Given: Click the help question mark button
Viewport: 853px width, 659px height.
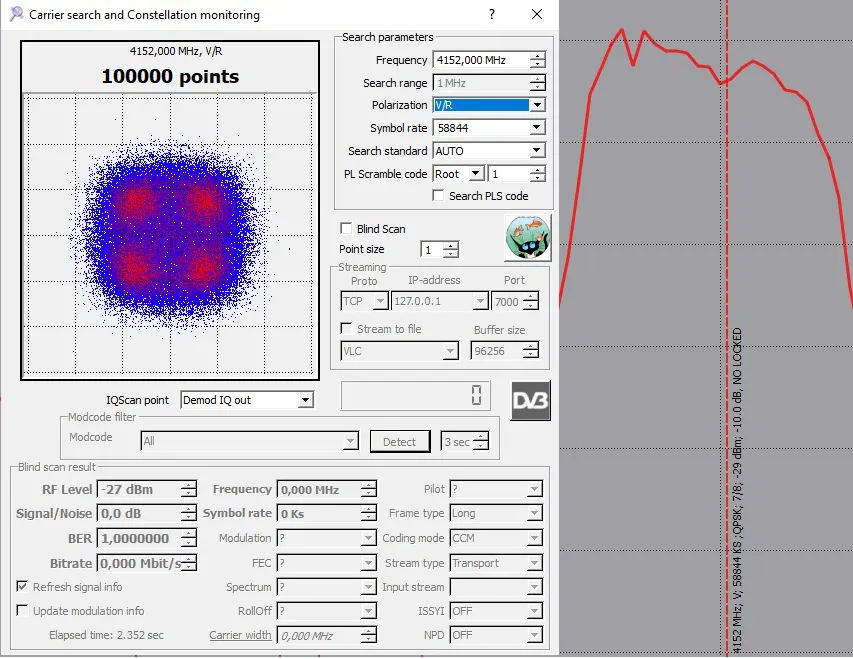Looking at the screenshot, I should pos(492,15).
